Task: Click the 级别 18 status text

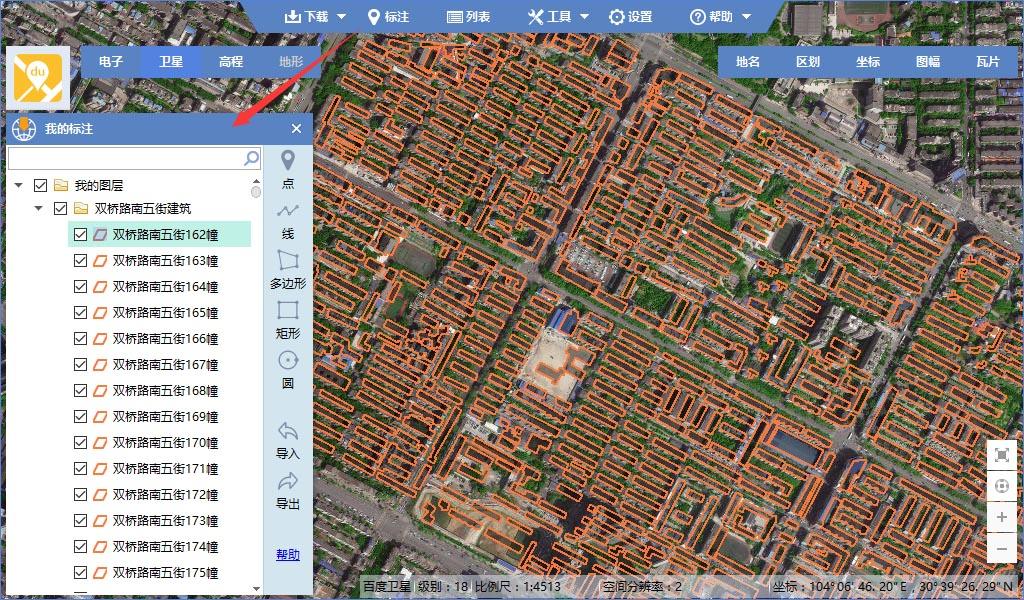Action: 443,586
